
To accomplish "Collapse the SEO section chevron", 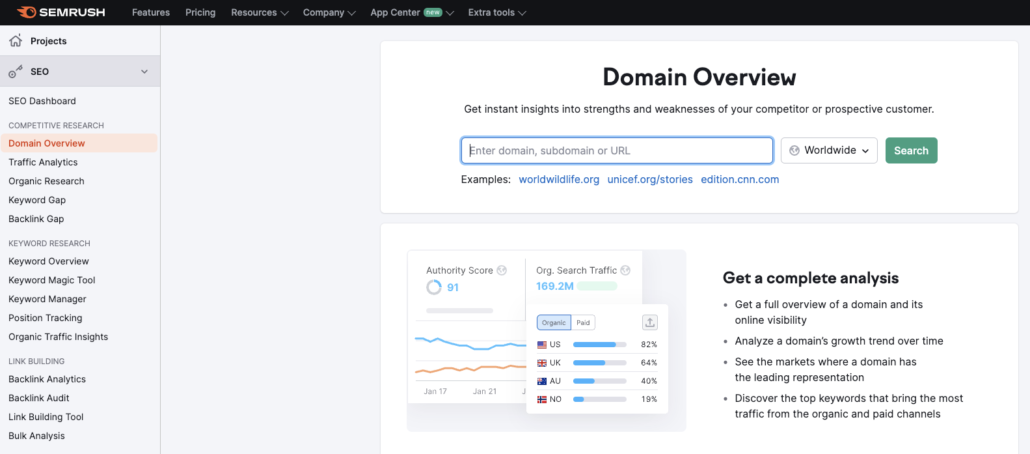I will tap(145, 72).
